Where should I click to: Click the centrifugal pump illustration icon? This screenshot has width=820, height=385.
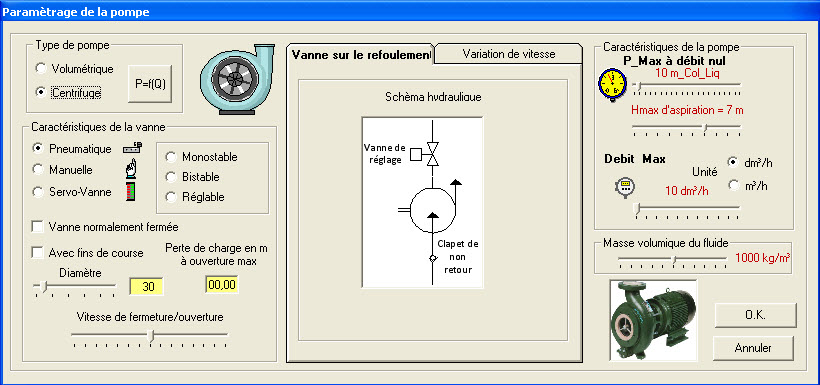pyautogui.click(x=237, y=79)
